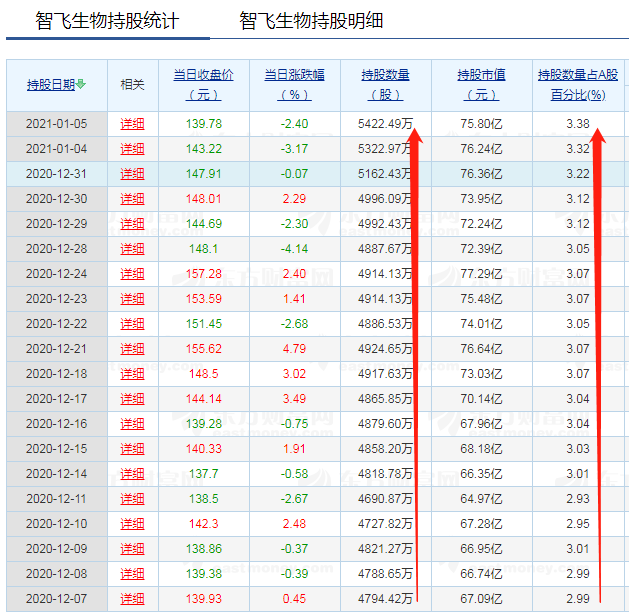Open 详细 link for 2021-01-04
The image size is (629, 616).
(132, 149)
